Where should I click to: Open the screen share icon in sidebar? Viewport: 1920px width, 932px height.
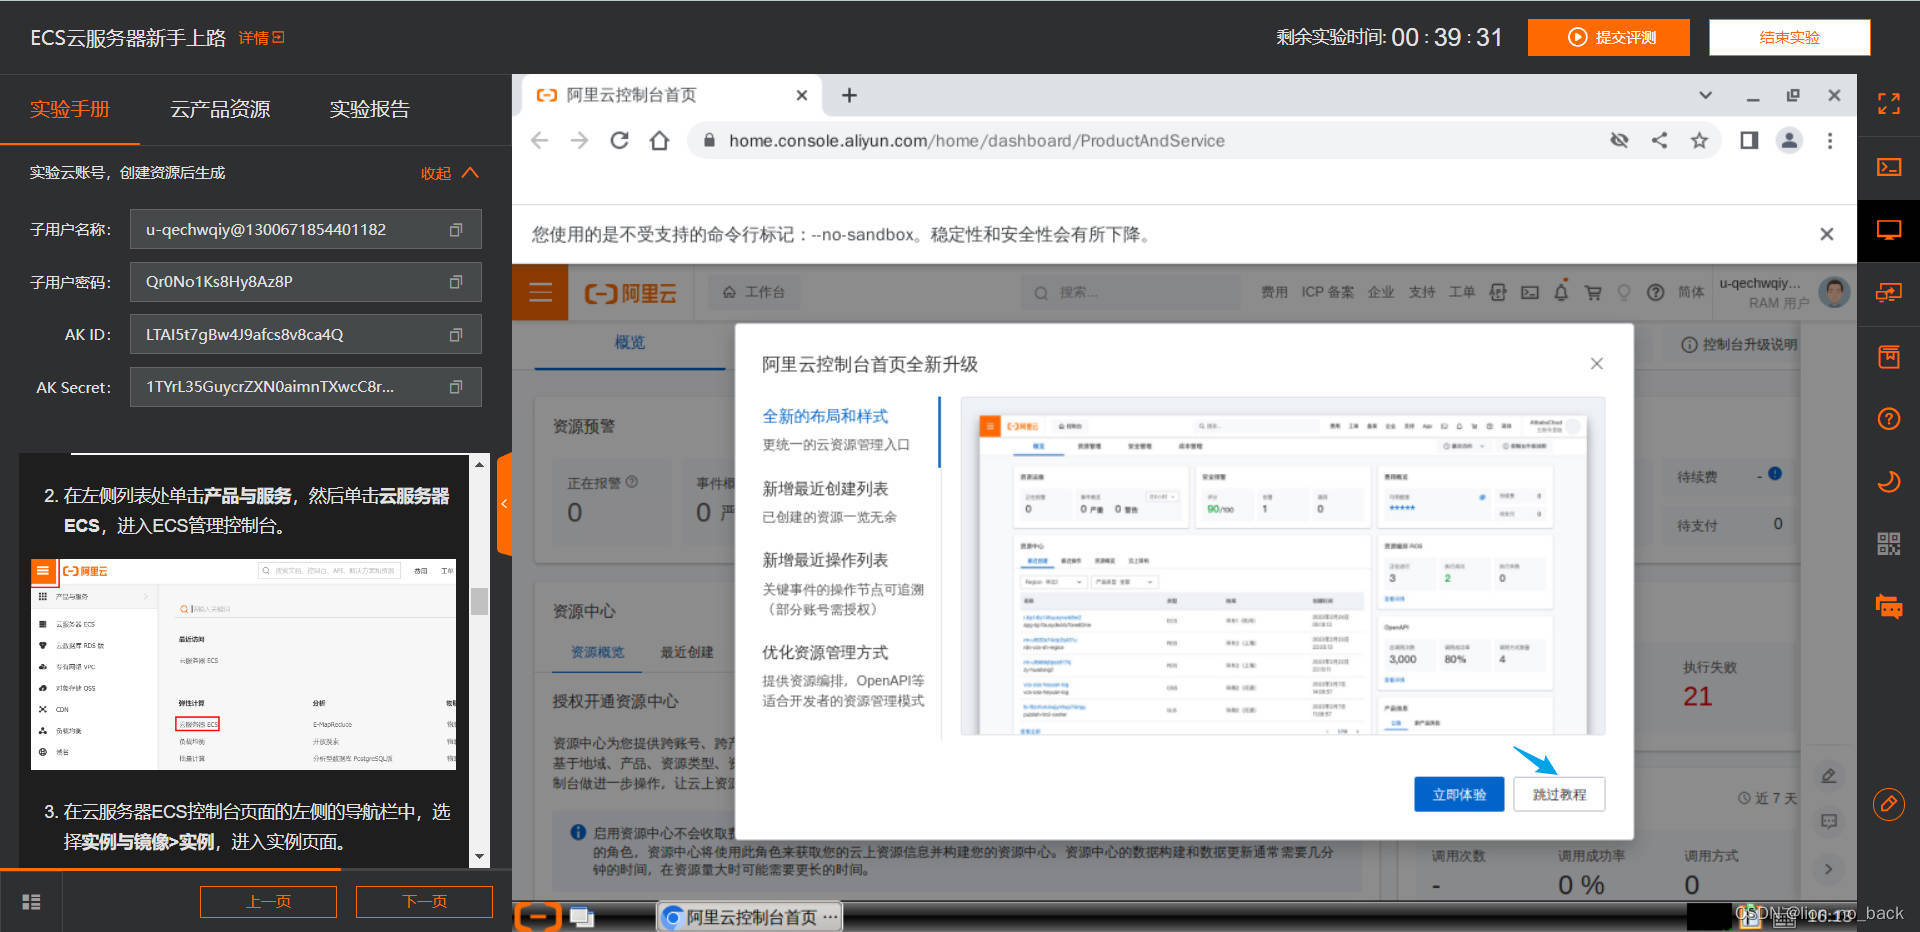tap(1888, 293)
